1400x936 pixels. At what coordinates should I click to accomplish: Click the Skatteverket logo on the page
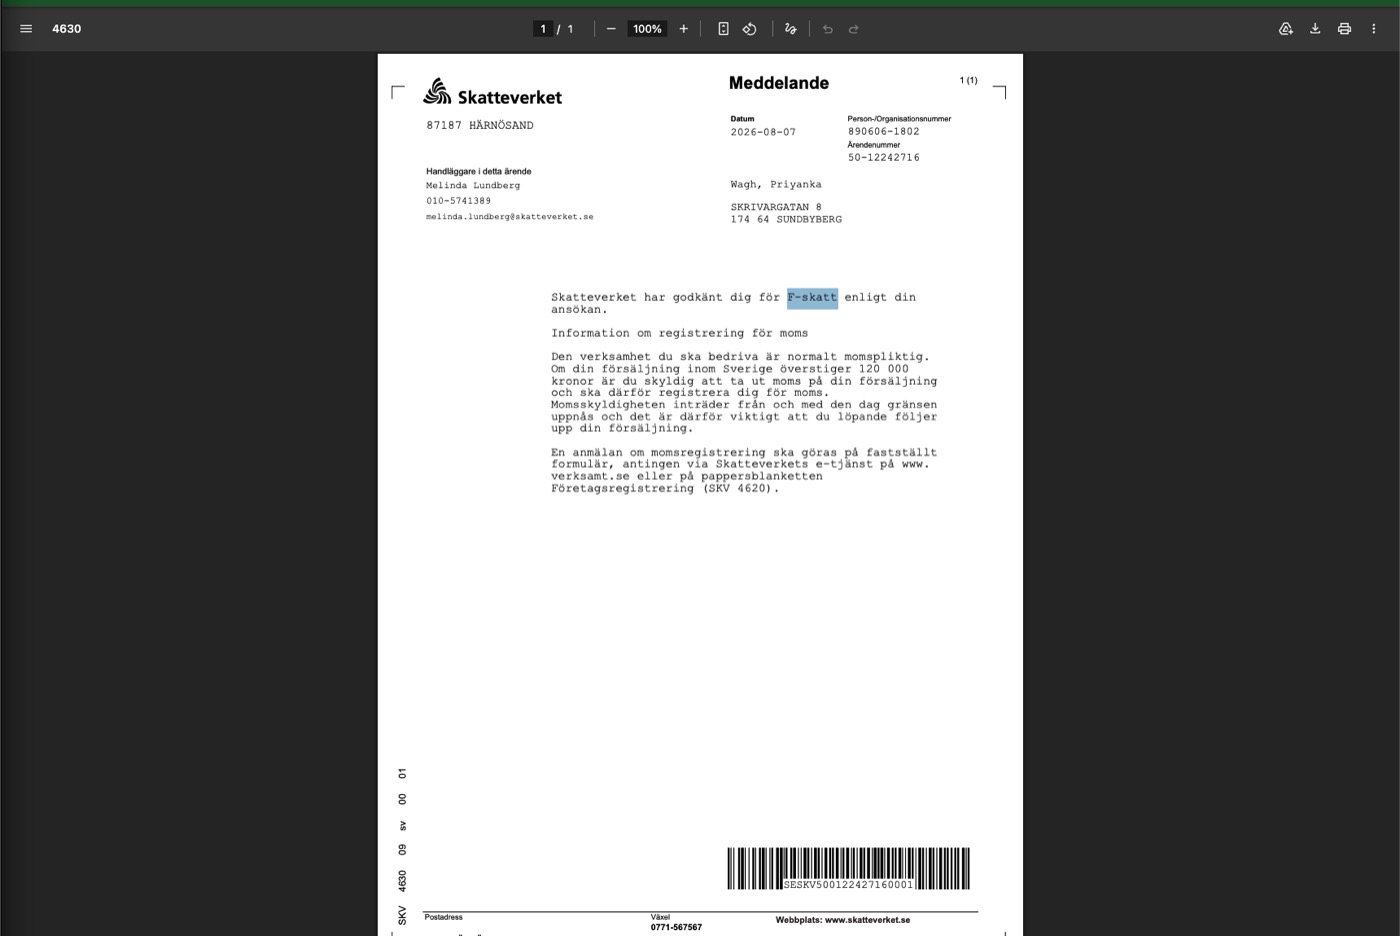(492, 92)
